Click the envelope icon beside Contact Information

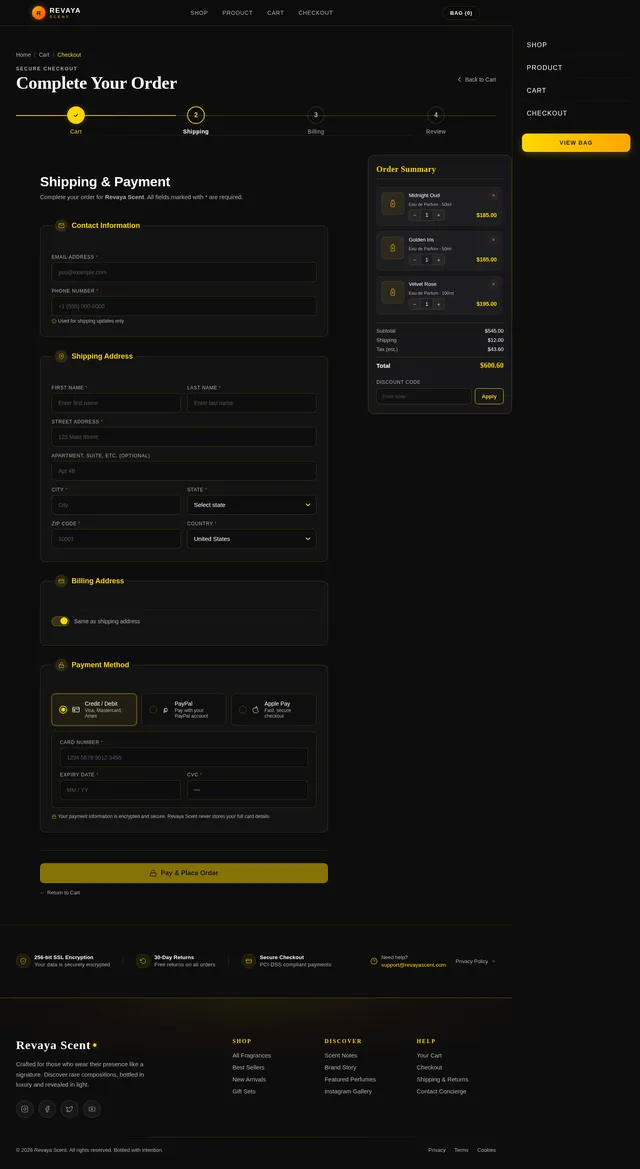click(61, 225)
